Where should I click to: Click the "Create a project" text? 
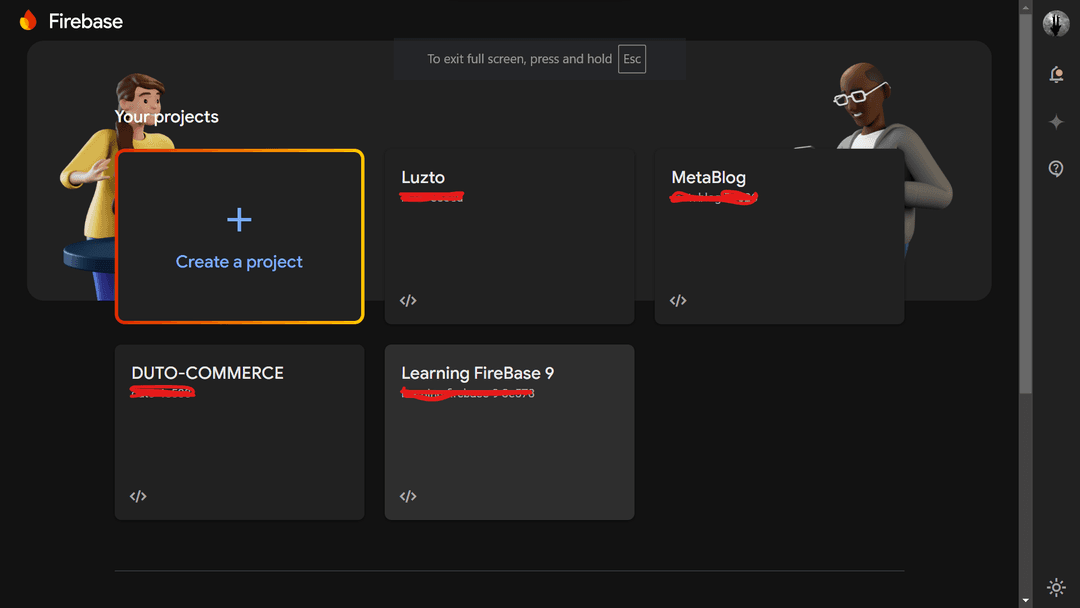tap(239, 262)
